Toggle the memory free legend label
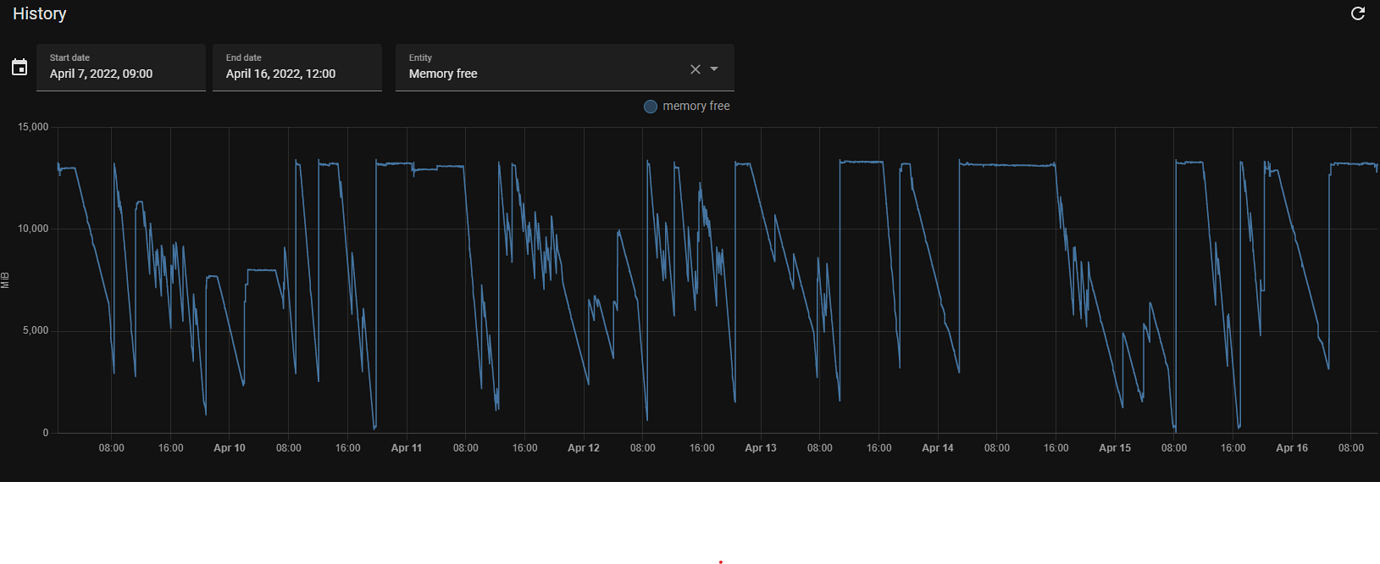The width and height of the screenshot is (1380, 564). (696, 106)
